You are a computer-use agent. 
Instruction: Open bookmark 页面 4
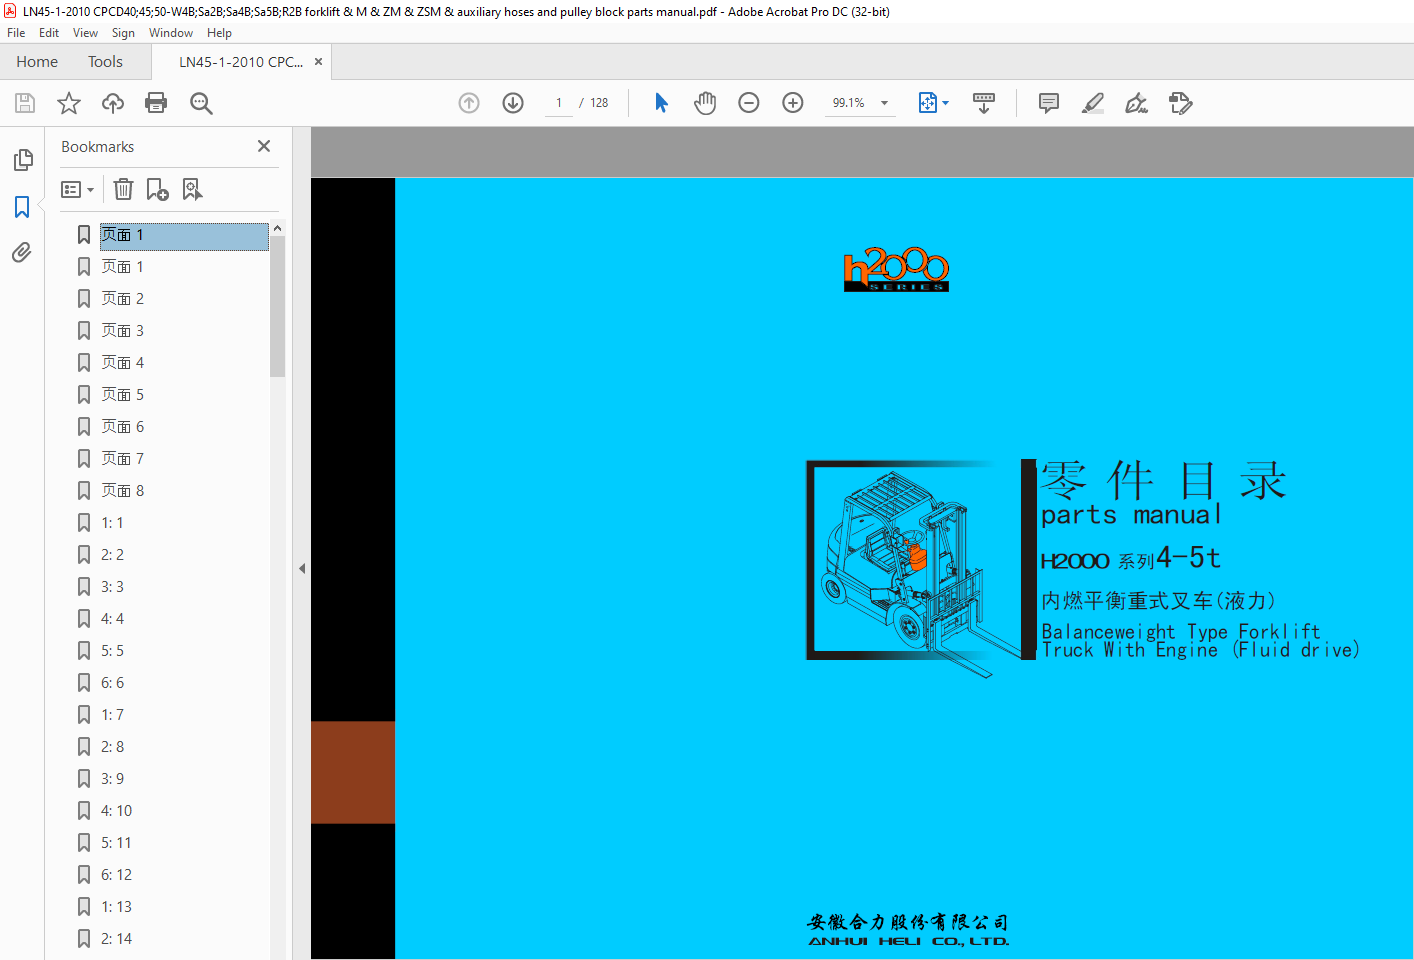[122, 363]
